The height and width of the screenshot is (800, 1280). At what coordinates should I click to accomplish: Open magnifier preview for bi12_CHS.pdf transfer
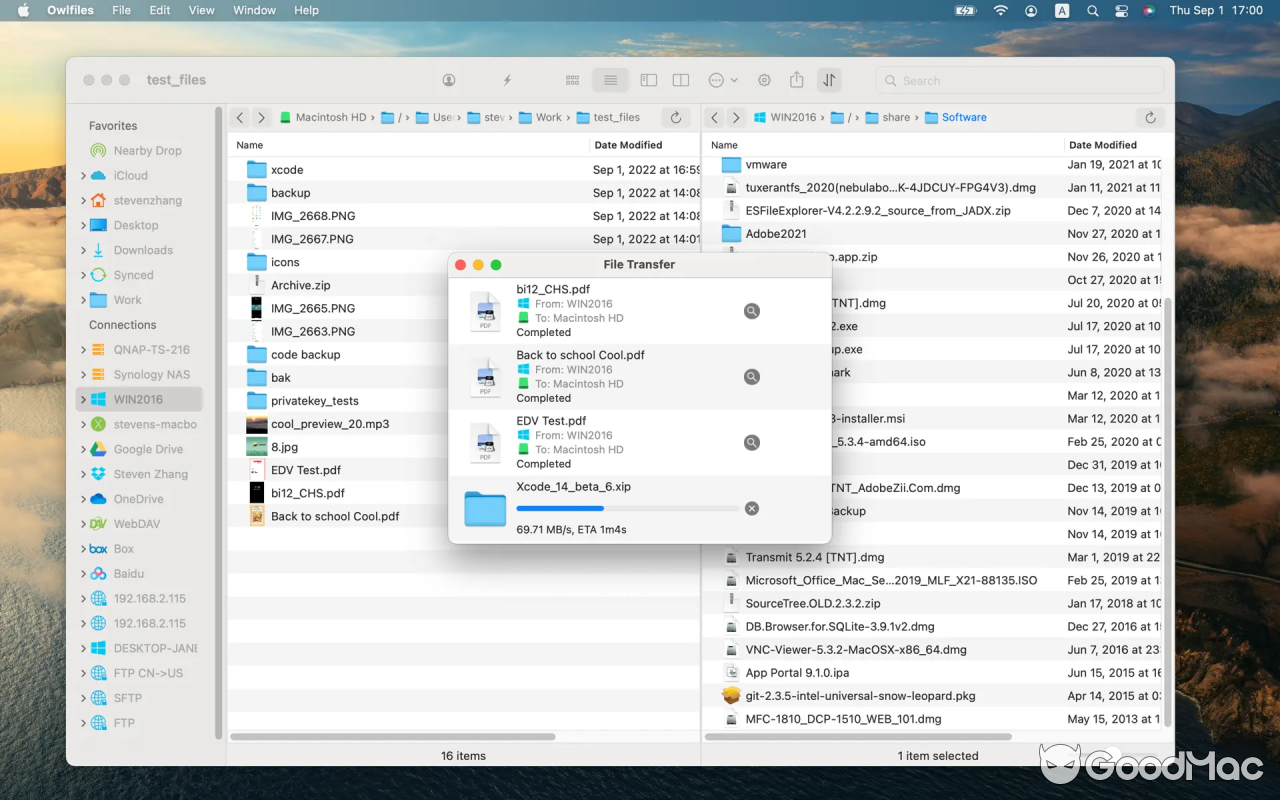(752, 311)
